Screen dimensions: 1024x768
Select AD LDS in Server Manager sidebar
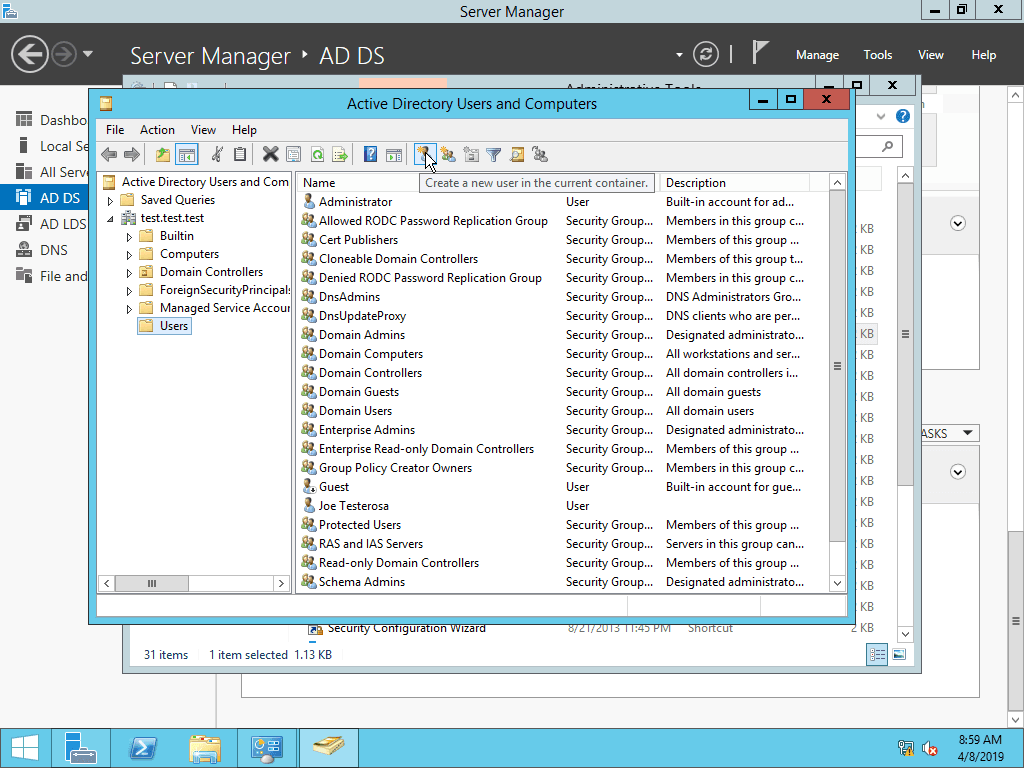coord(44,223)
